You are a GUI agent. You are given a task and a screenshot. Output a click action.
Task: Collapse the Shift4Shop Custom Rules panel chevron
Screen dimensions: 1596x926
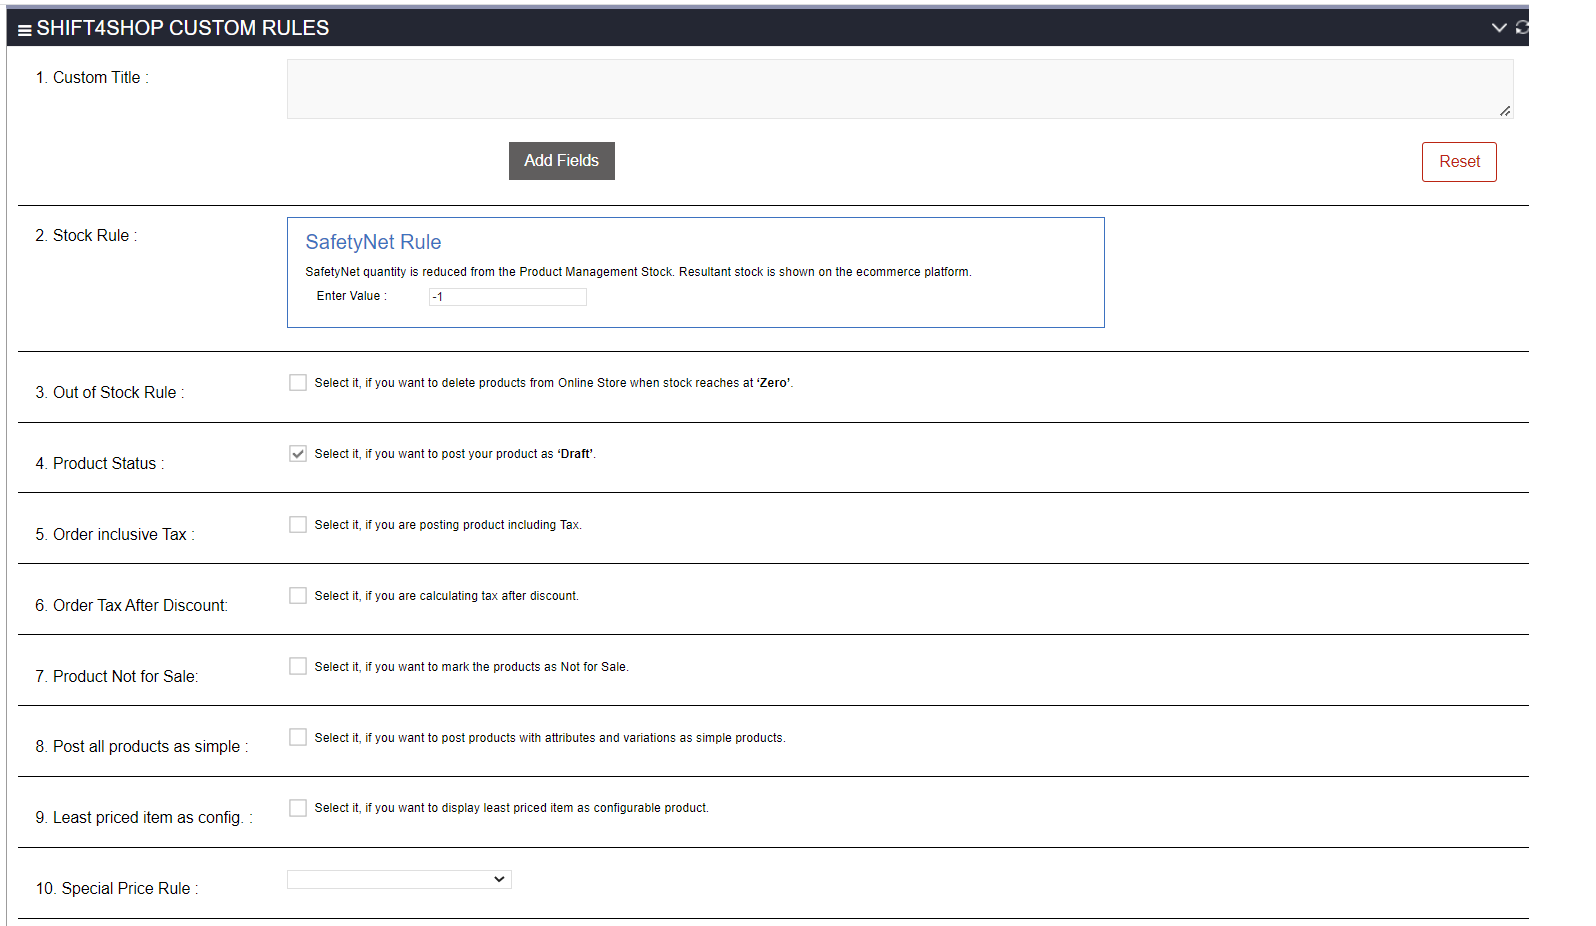pyautogui.click(x=1499, y=28)
